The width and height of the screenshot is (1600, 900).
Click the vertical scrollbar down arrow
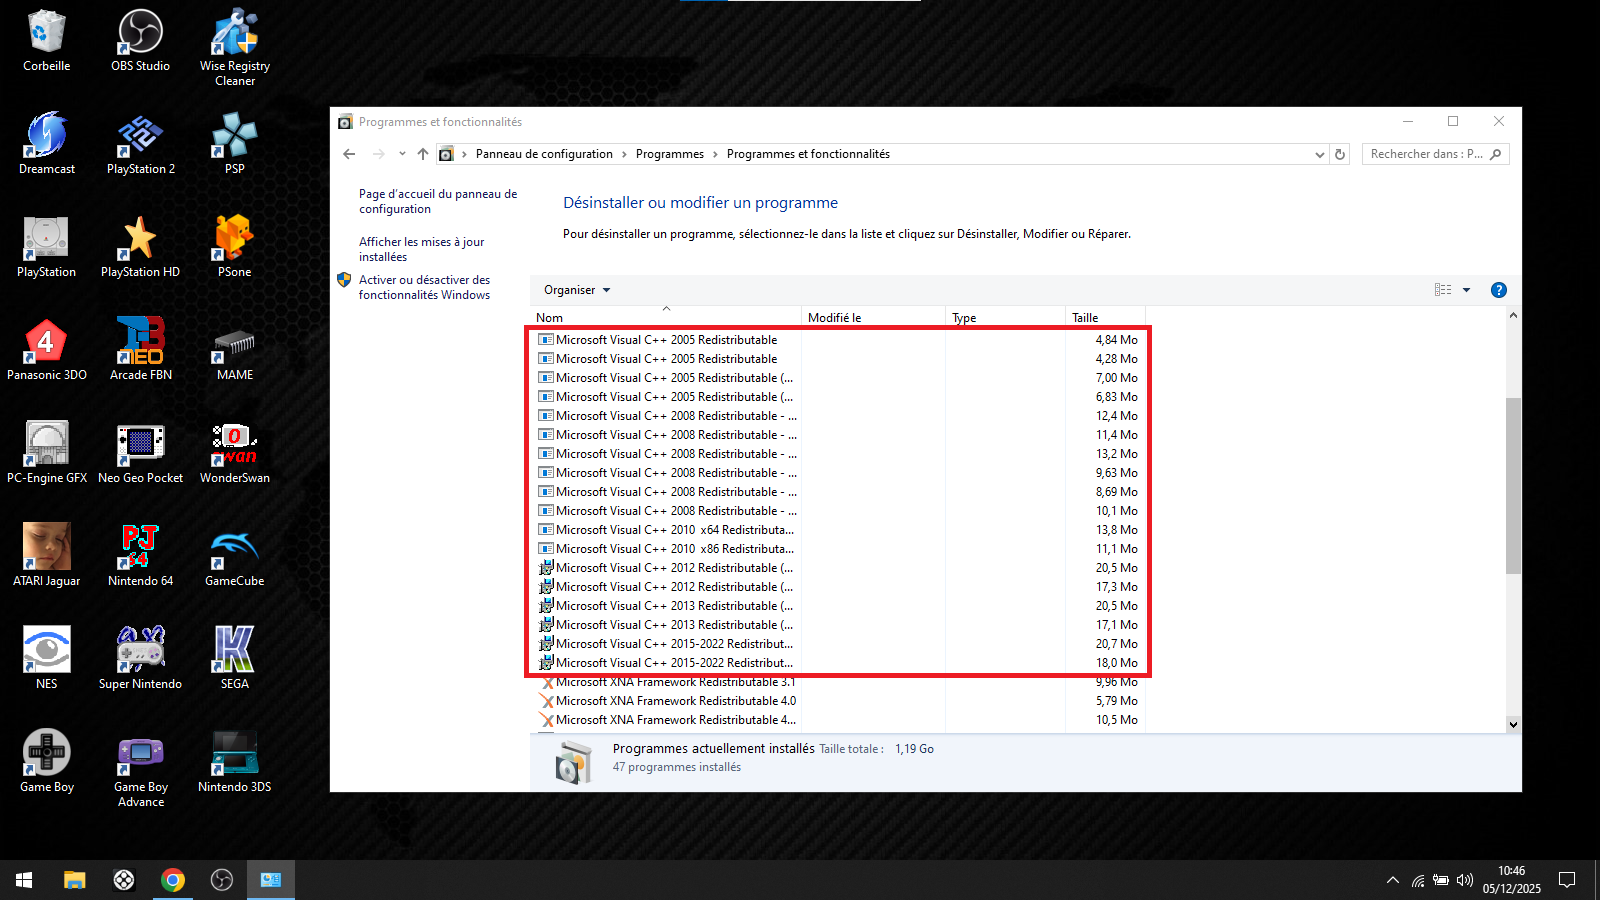coord(1513,724)
